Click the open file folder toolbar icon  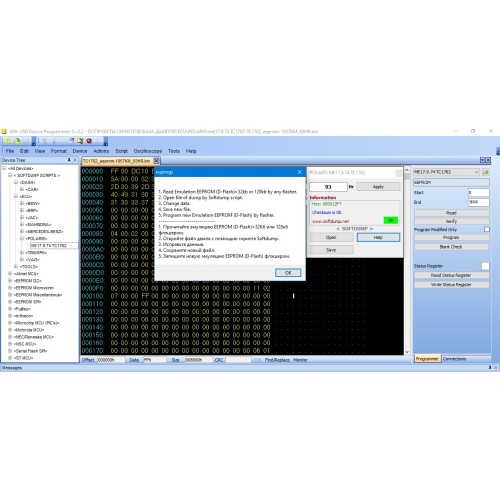pyautogui.click(x=17, y=141)
